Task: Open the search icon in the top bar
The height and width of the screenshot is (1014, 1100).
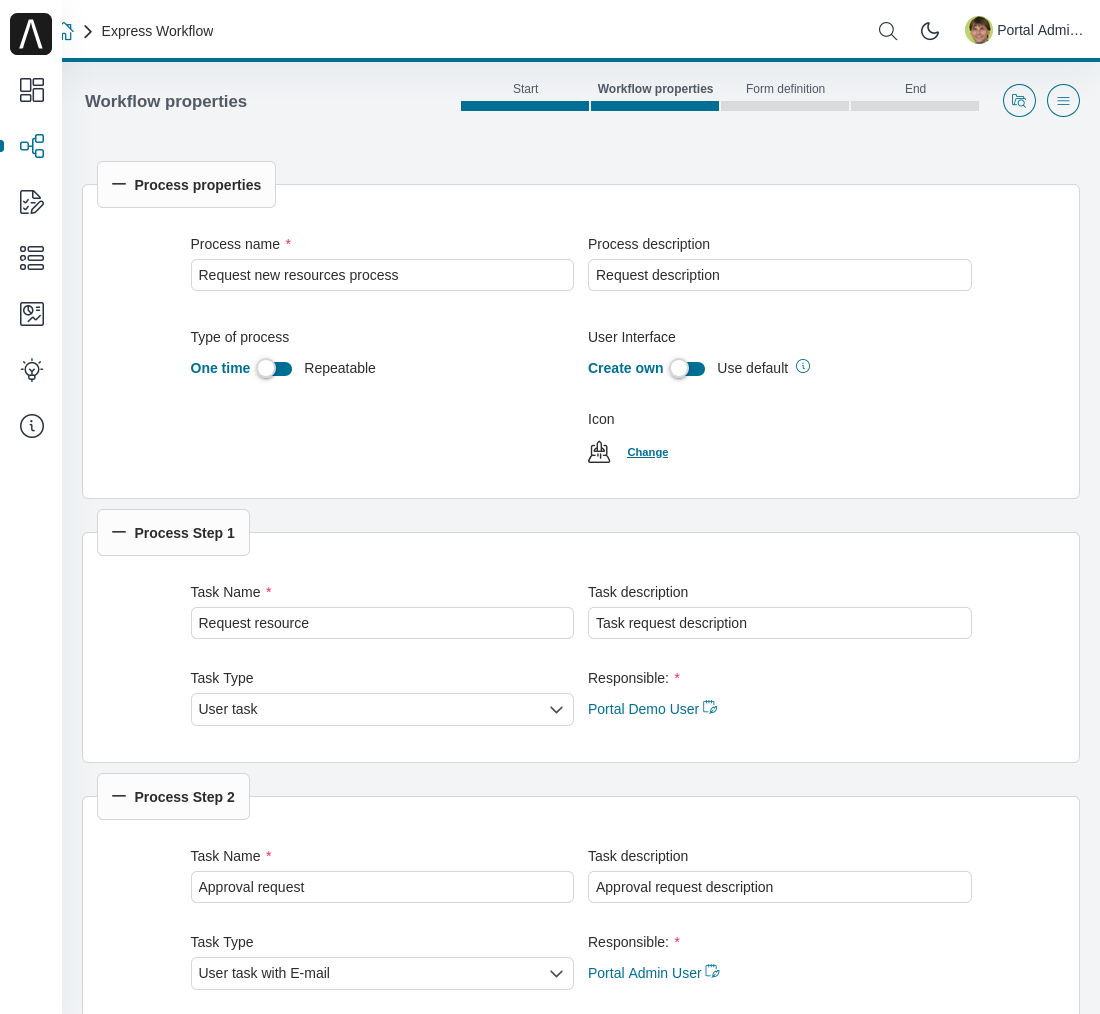Action: [888, 31]
